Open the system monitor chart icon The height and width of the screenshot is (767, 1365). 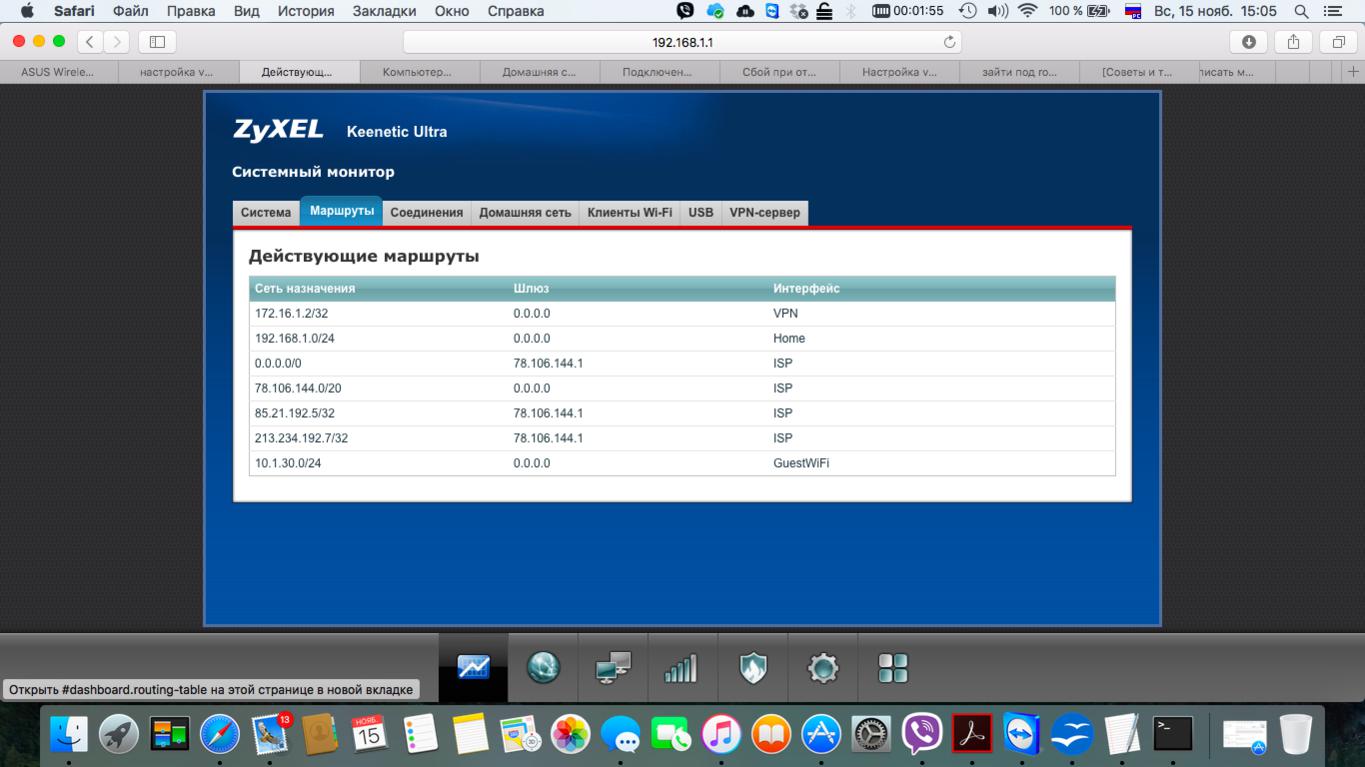pos(473,667)
